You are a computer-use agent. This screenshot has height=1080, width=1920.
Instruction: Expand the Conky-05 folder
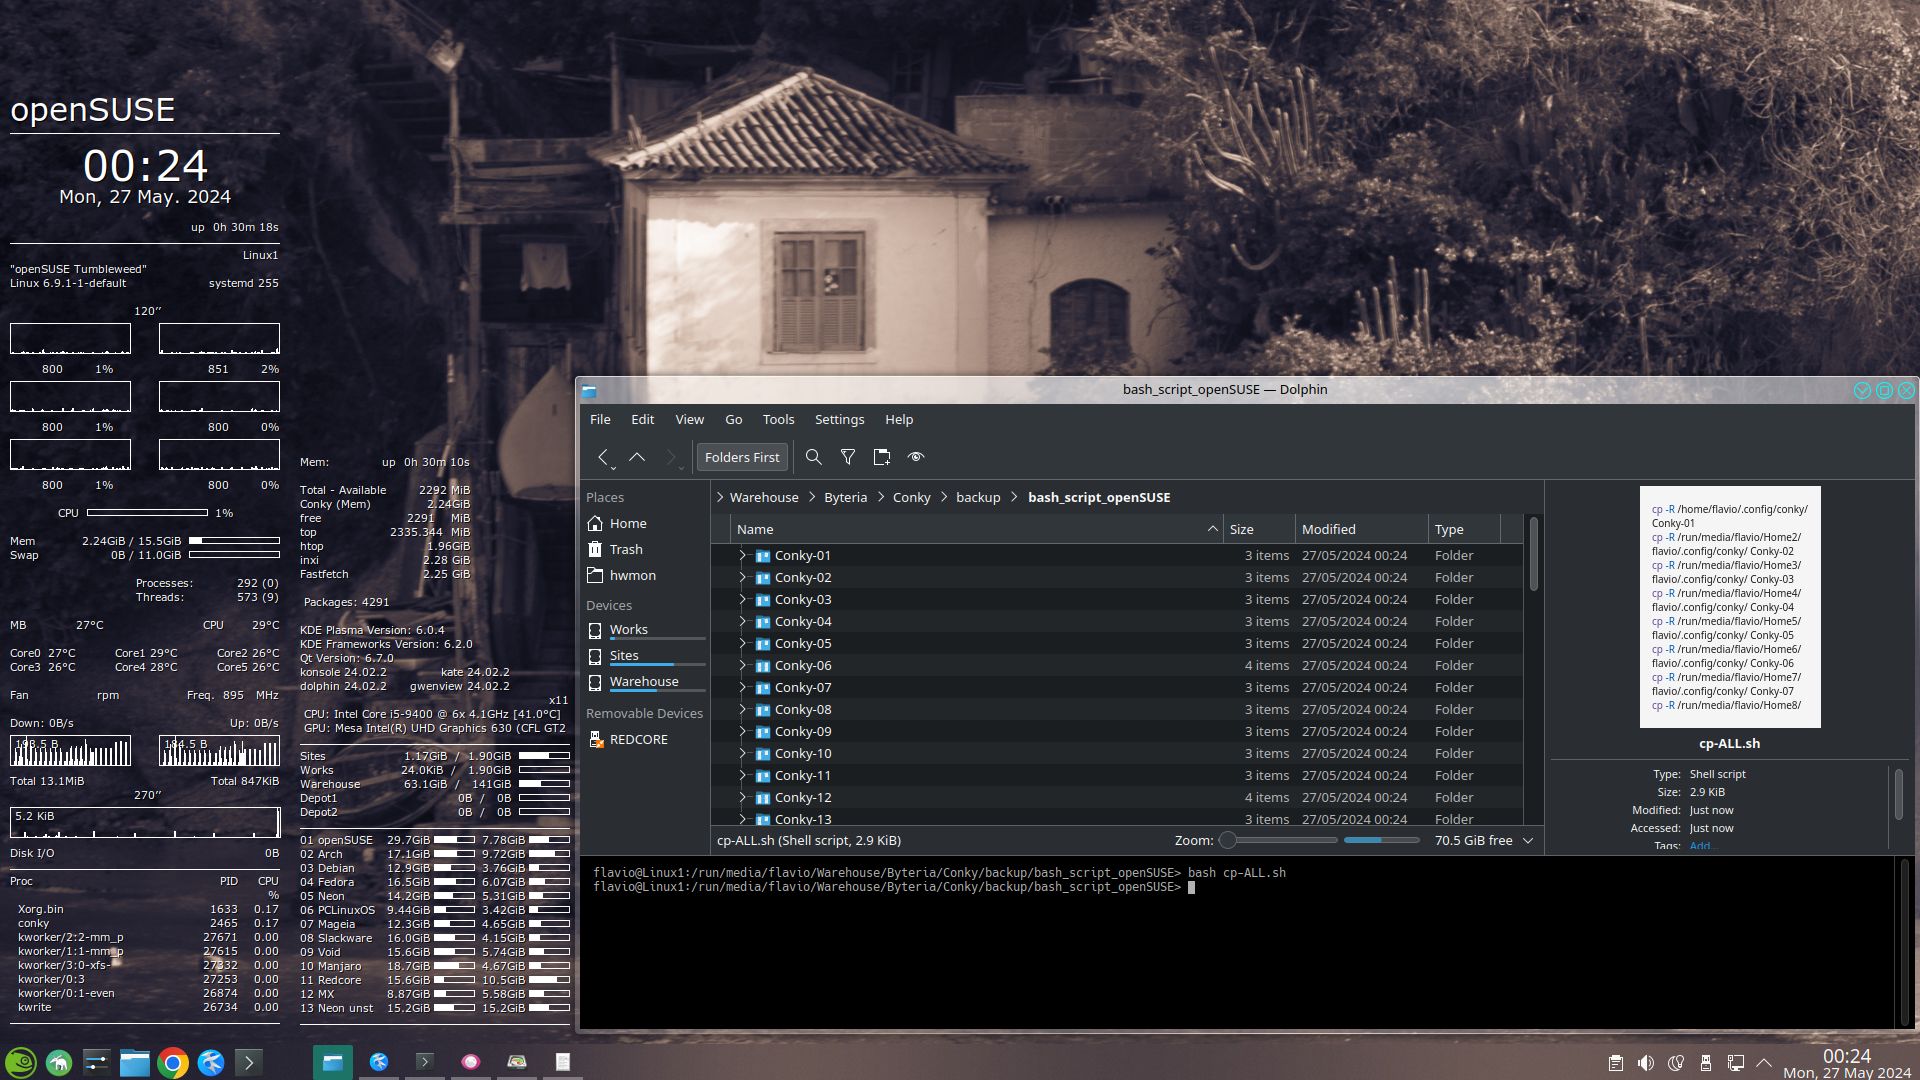pyautogui.click(x=742, y=643)
